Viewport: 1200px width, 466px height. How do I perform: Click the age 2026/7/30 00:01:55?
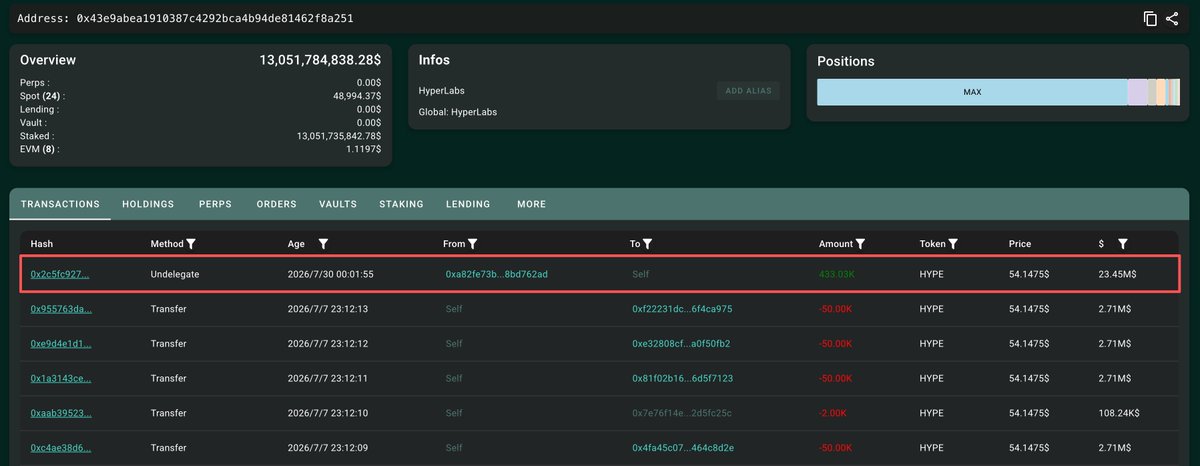330,273
